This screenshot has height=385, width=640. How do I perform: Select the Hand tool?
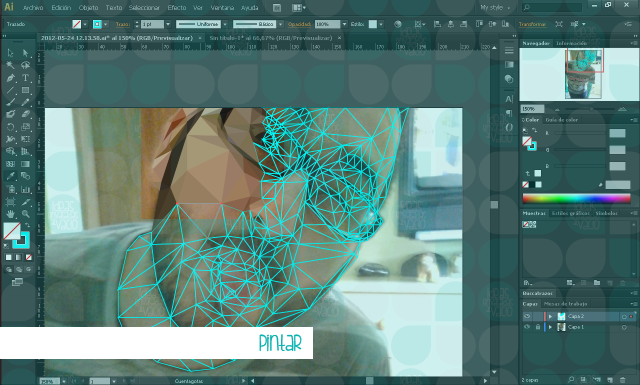[x=10, y=214]
